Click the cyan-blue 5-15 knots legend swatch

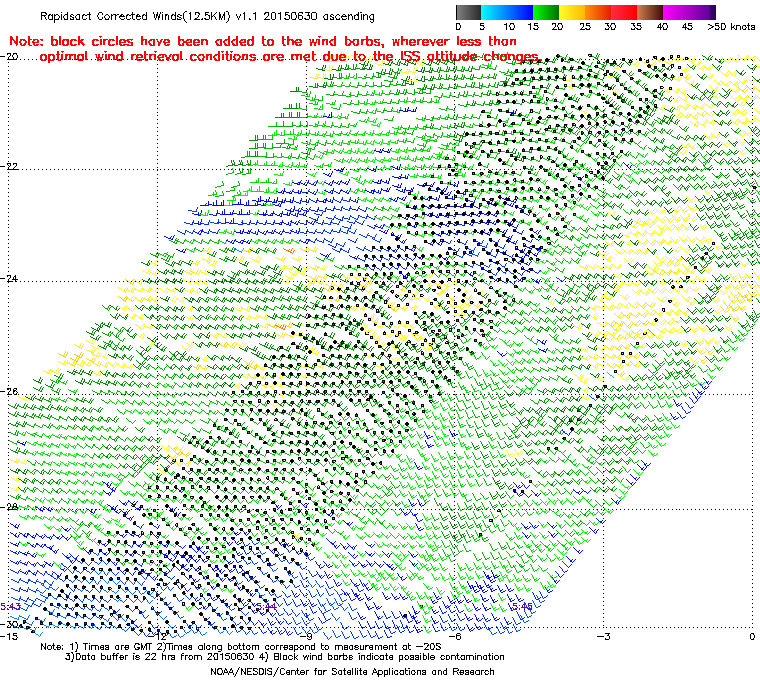(507, 12)
